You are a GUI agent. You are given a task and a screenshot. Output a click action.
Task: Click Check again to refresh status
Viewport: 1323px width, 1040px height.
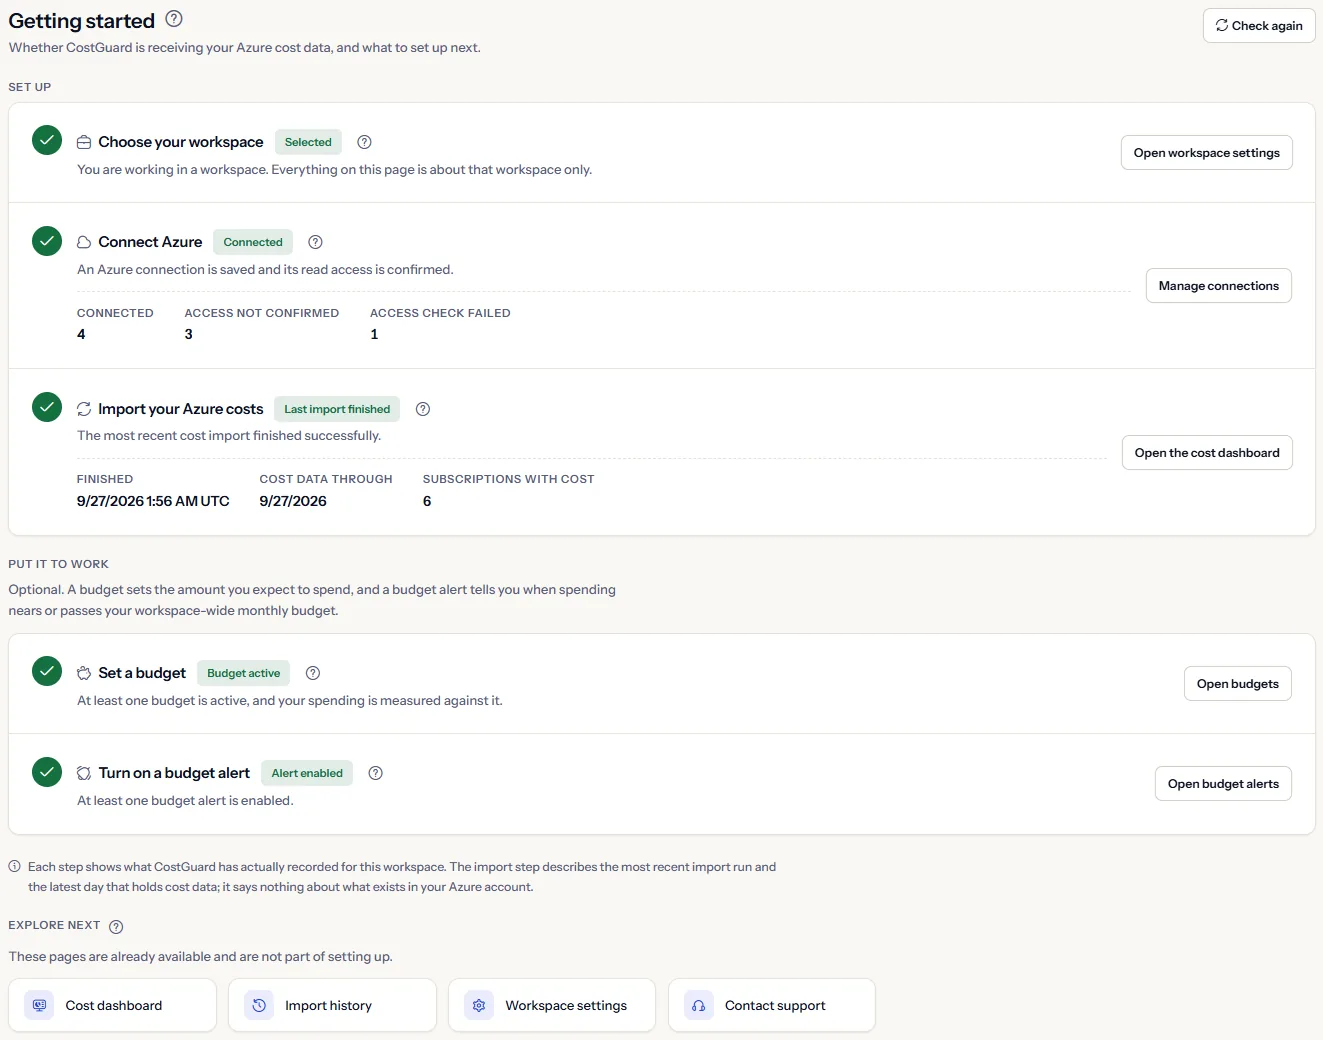point(1259,26)
